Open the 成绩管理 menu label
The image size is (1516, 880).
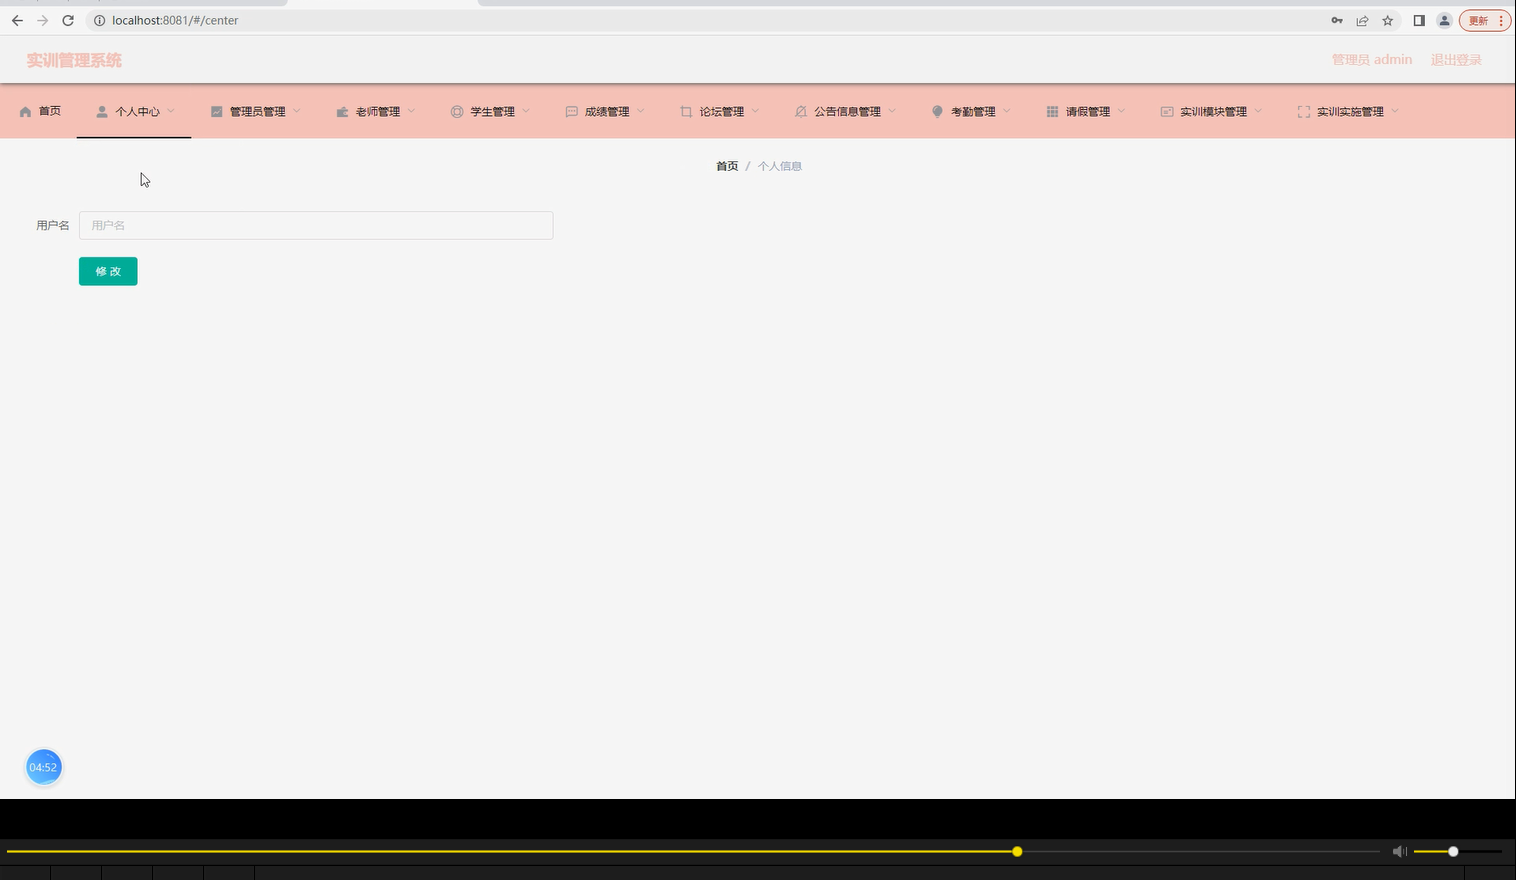pyautogui.click(x=607, y=112)
